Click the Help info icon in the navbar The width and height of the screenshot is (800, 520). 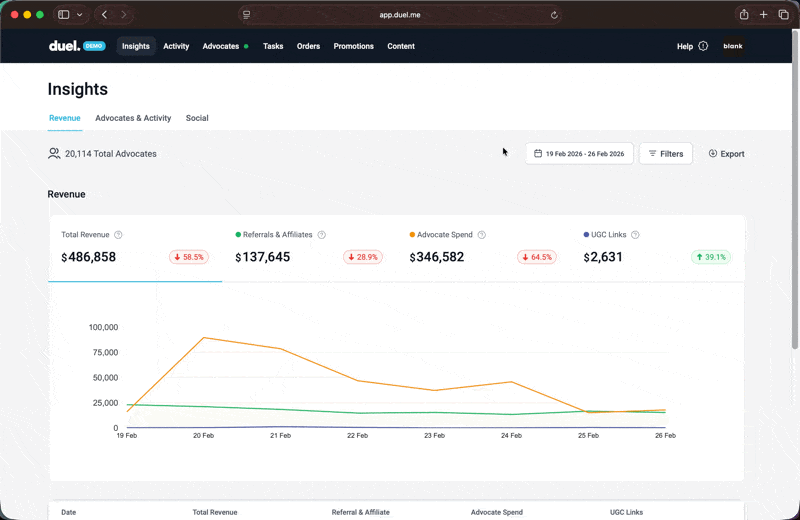(x=703, y=46)
